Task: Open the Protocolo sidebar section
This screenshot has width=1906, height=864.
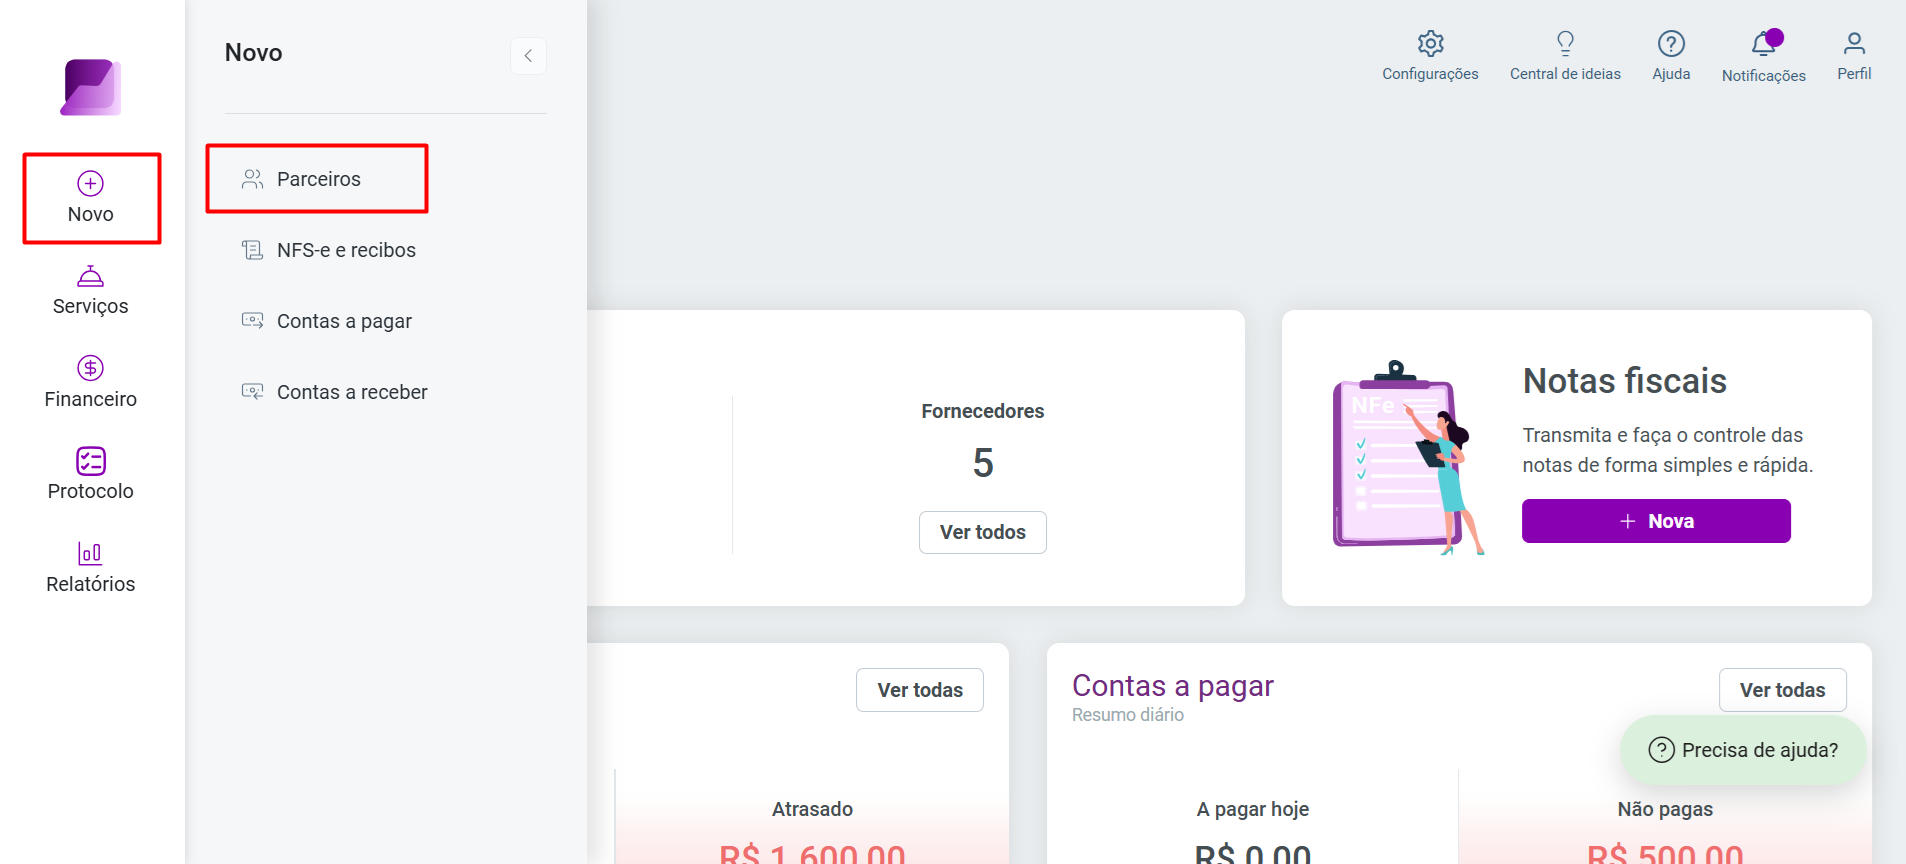Action: click(x=91, y=475)
